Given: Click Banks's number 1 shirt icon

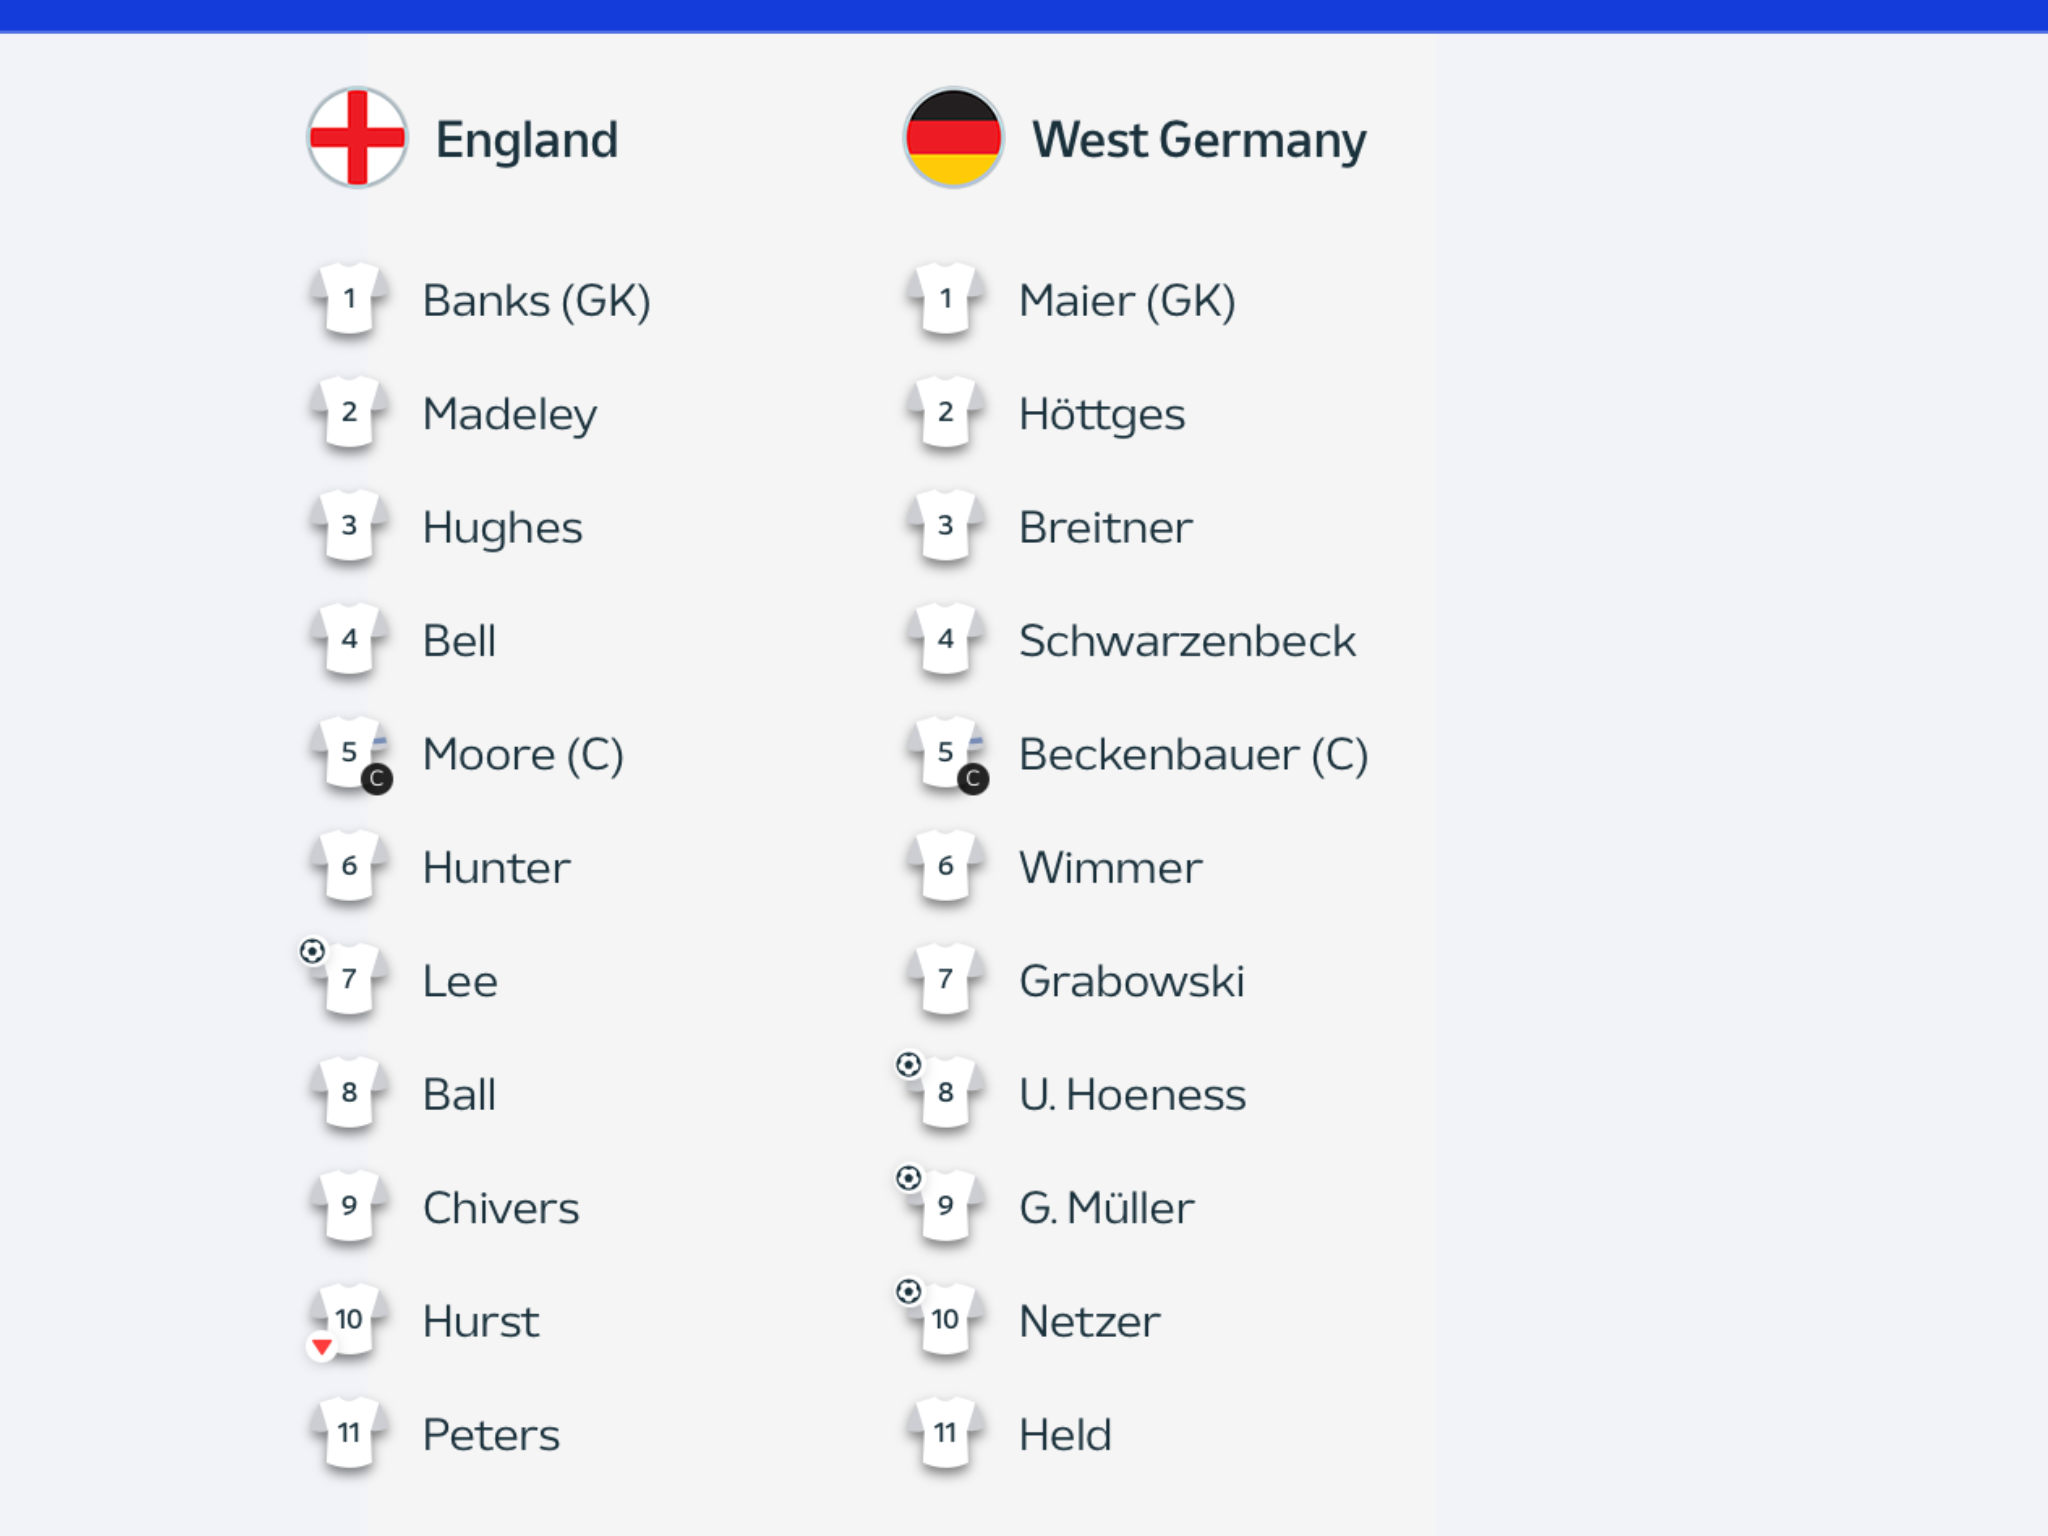Looking at the screenshot, I should 349,299.
